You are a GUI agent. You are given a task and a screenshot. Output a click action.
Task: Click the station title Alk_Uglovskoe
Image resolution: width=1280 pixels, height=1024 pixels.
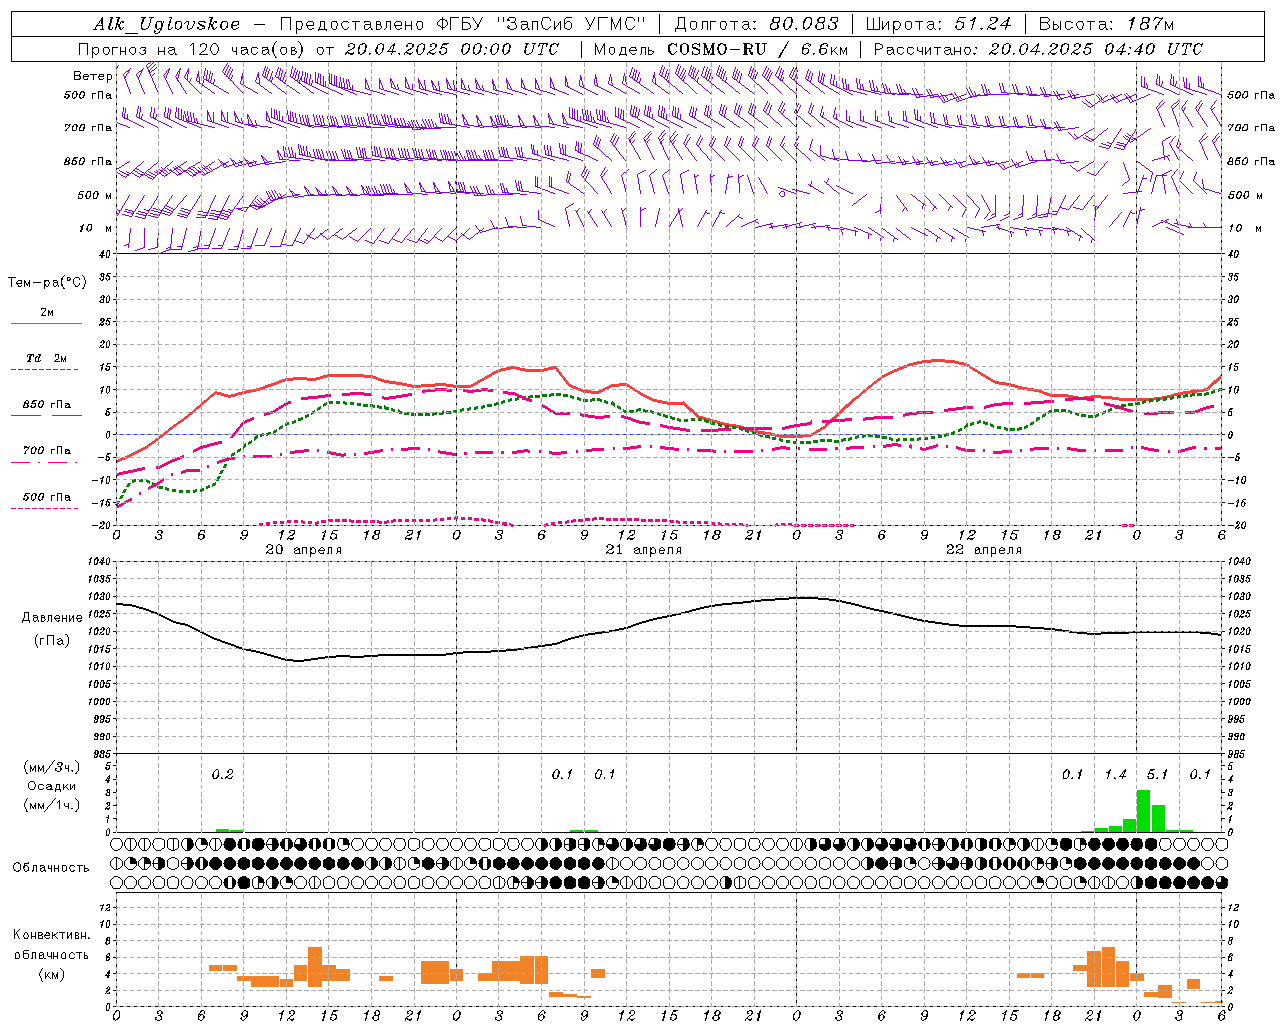pos(167,24)
